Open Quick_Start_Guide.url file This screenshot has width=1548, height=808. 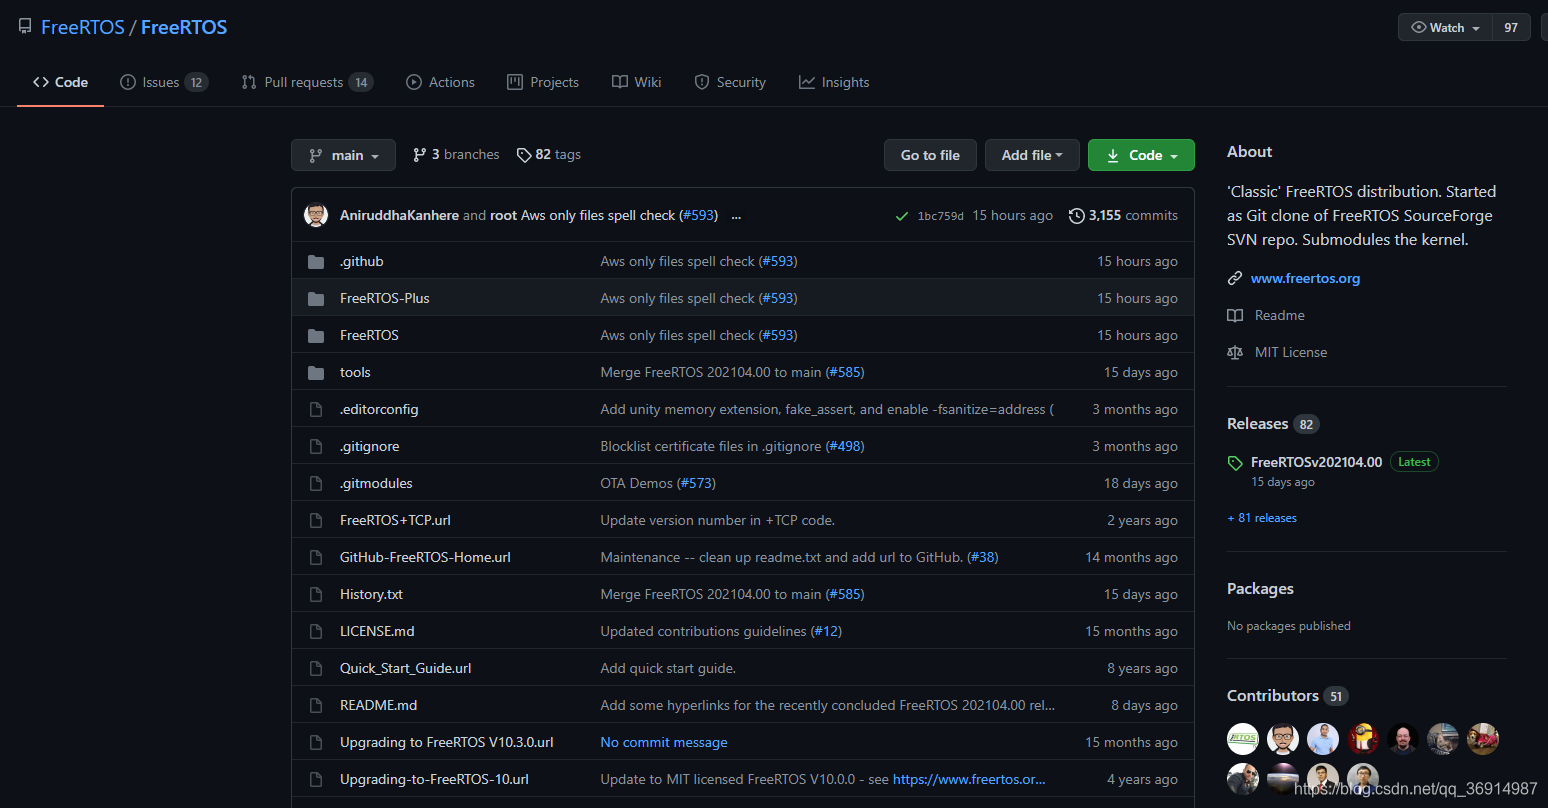(x=405, y=669)
